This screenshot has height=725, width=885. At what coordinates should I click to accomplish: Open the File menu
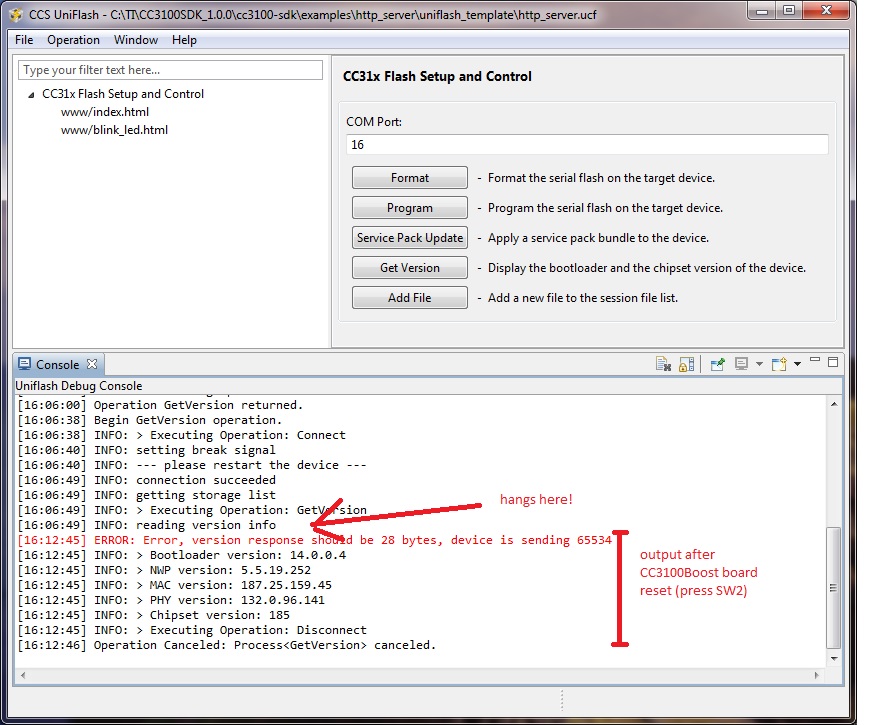pos(24,40)
